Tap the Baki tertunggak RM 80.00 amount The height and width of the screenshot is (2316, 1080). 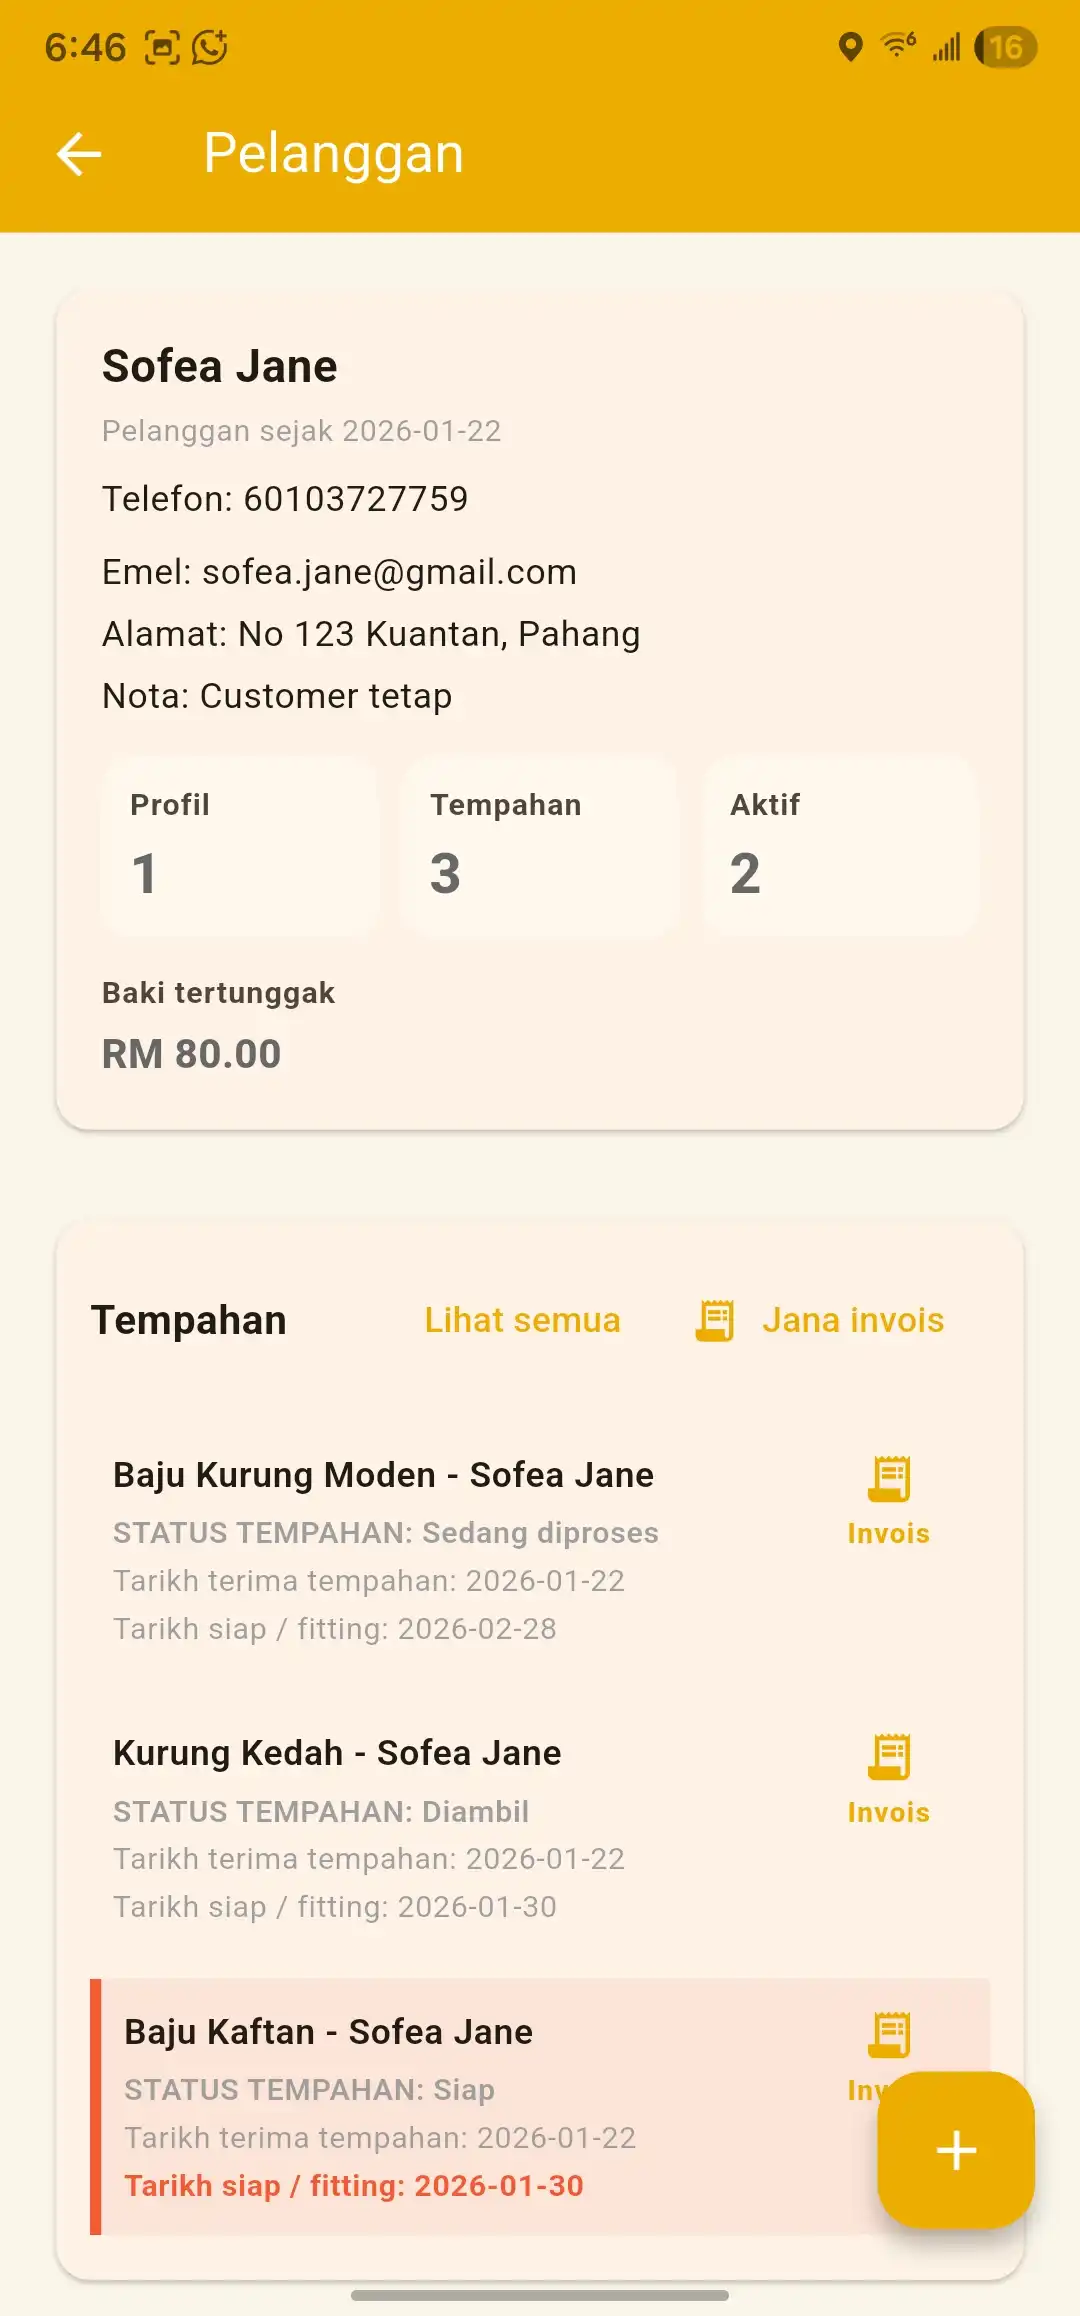click(x=192, y=1054)
